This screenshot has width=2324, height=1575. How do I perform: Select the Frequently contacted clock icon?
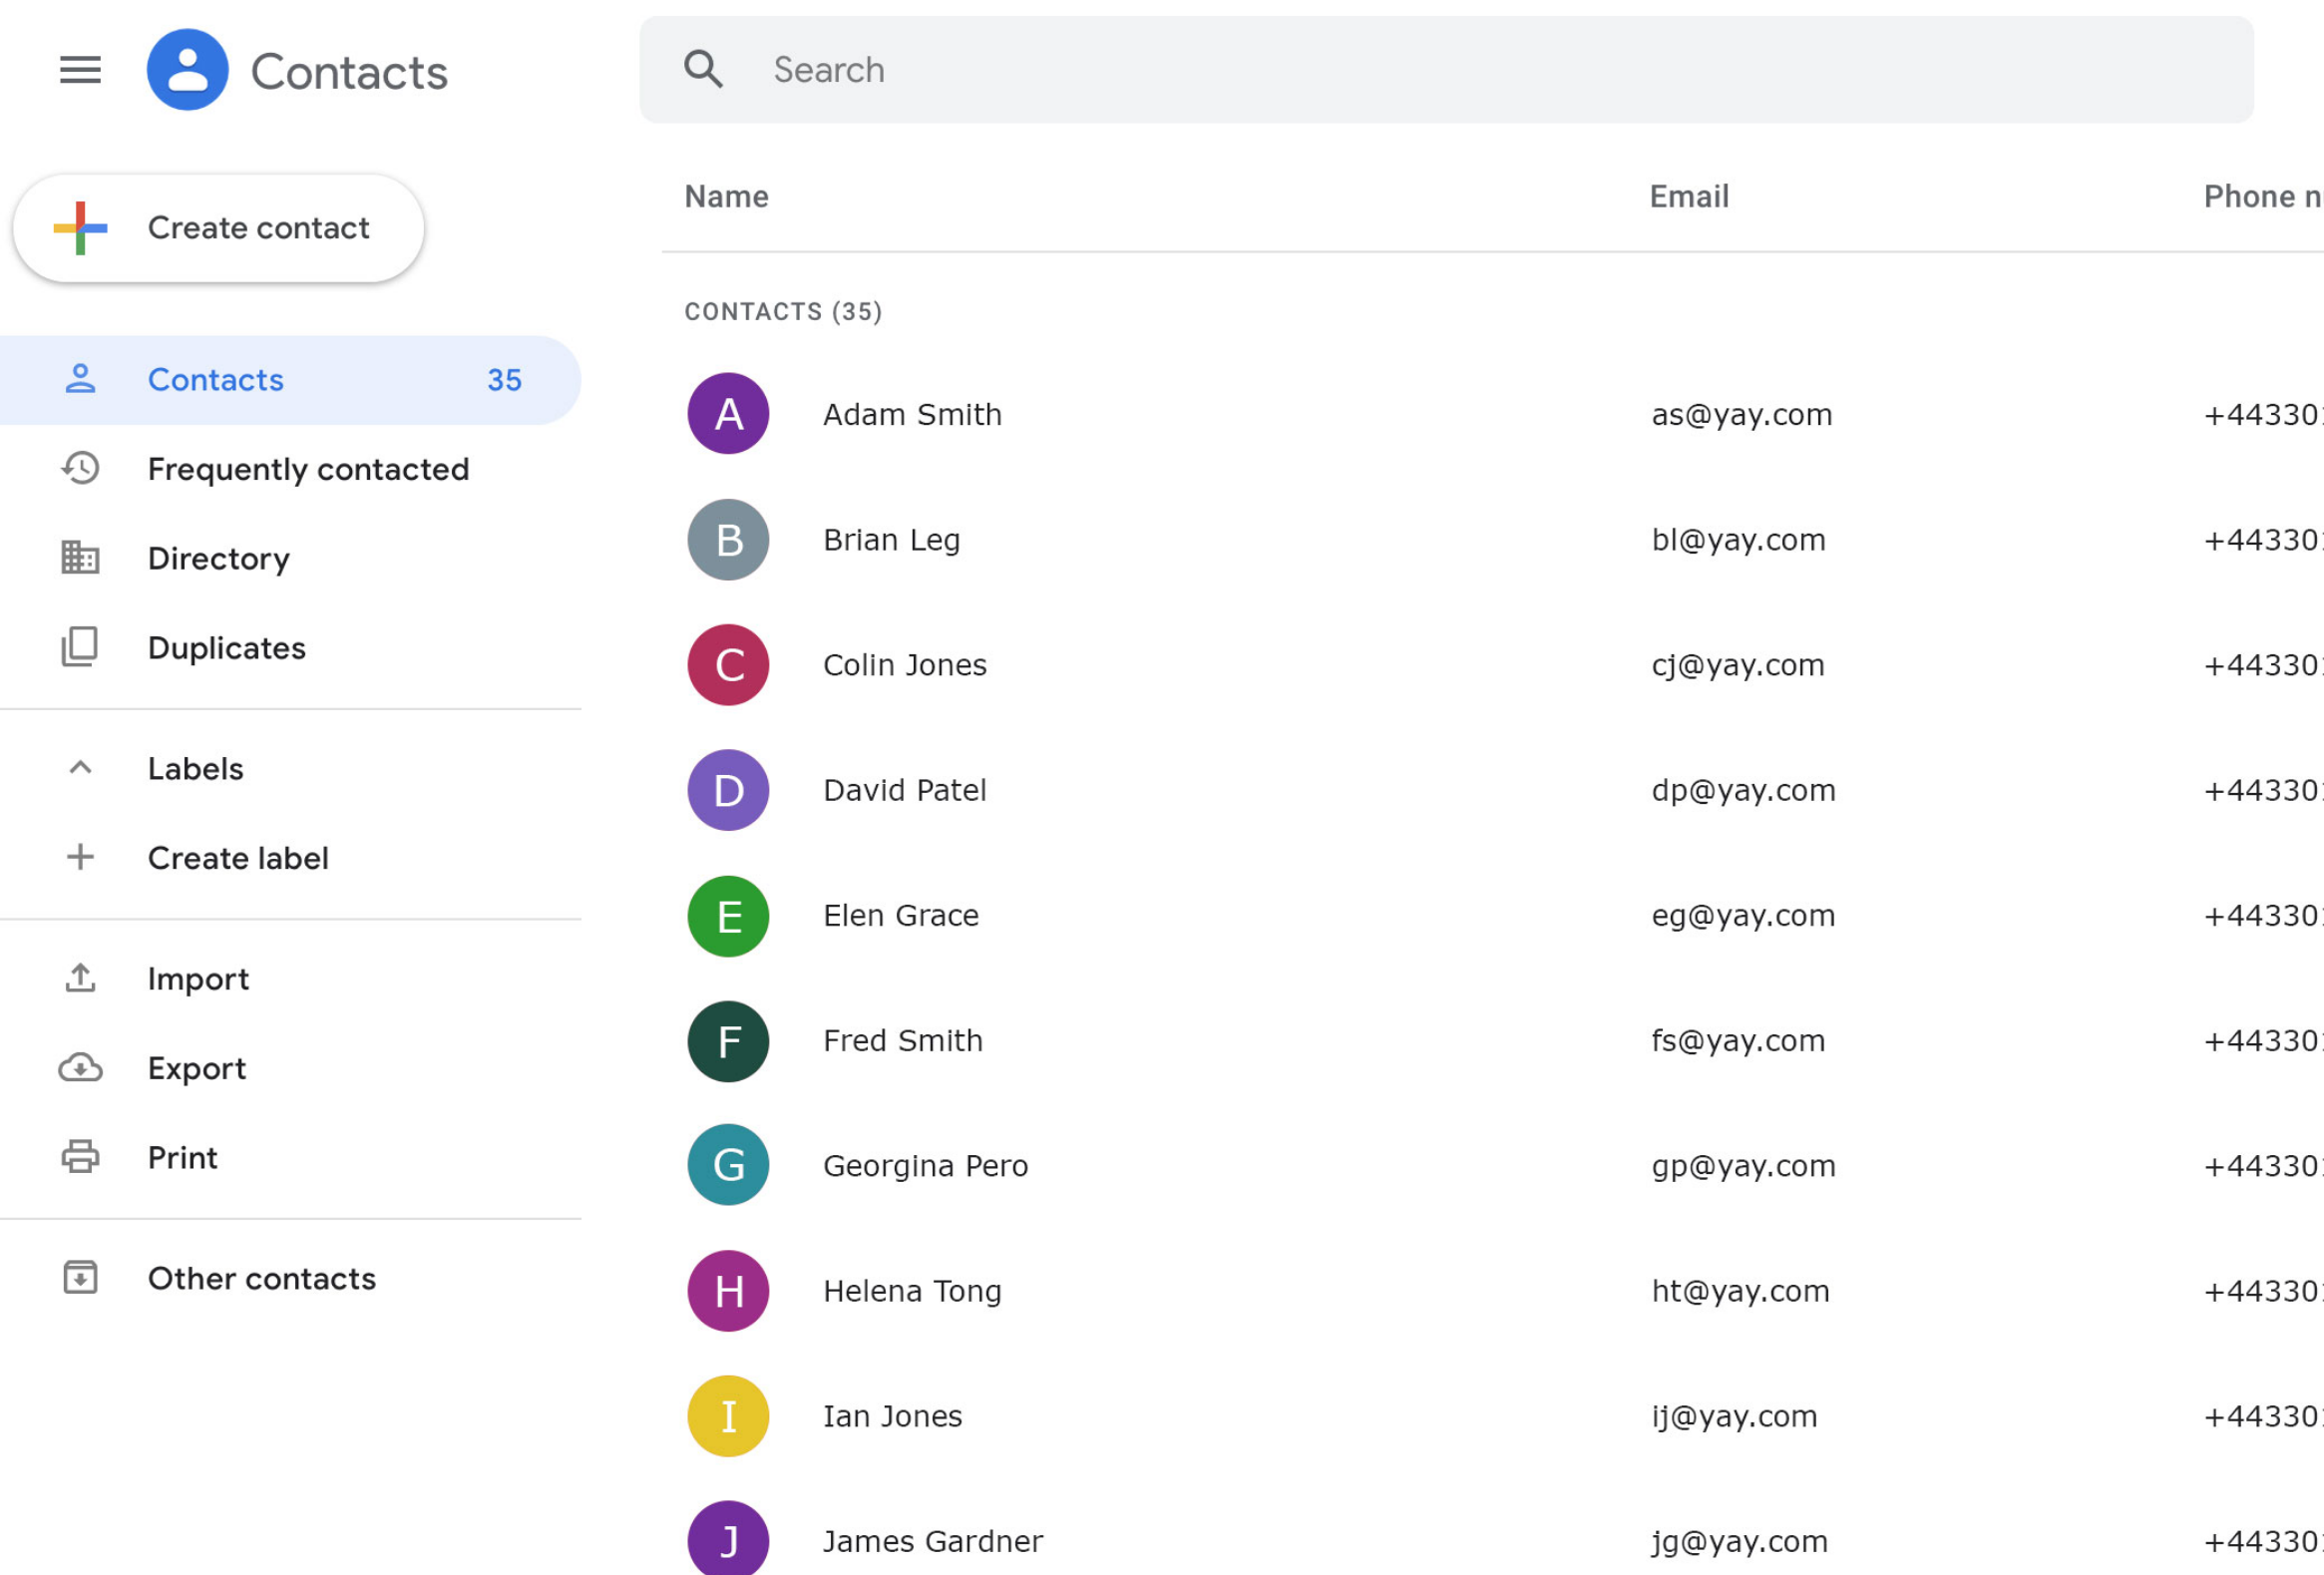80,468
